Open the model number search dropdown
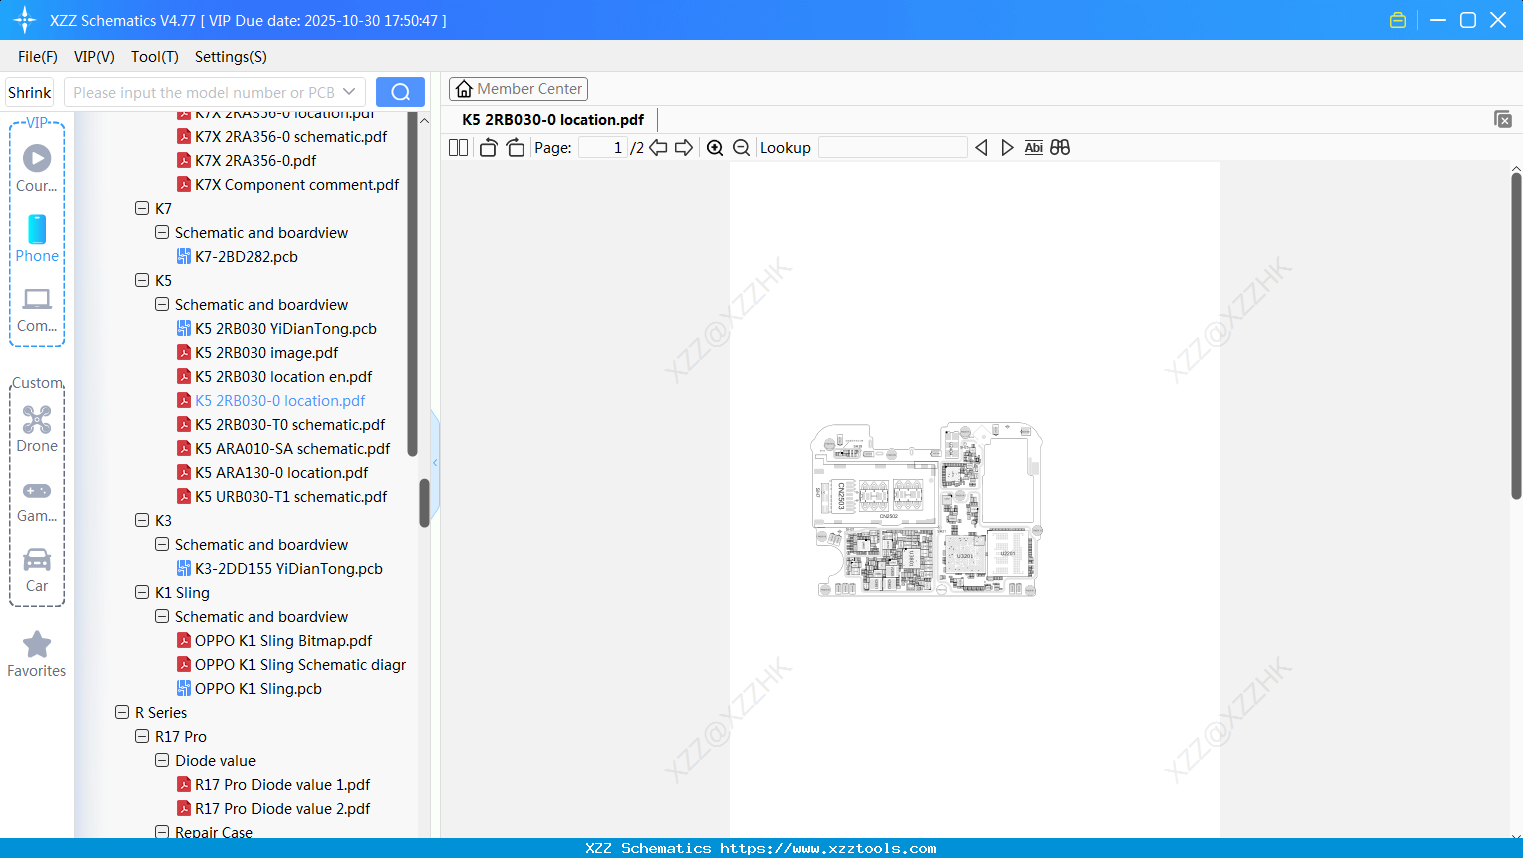Viewport: 1523px width, 858px height. pos(347,91)
